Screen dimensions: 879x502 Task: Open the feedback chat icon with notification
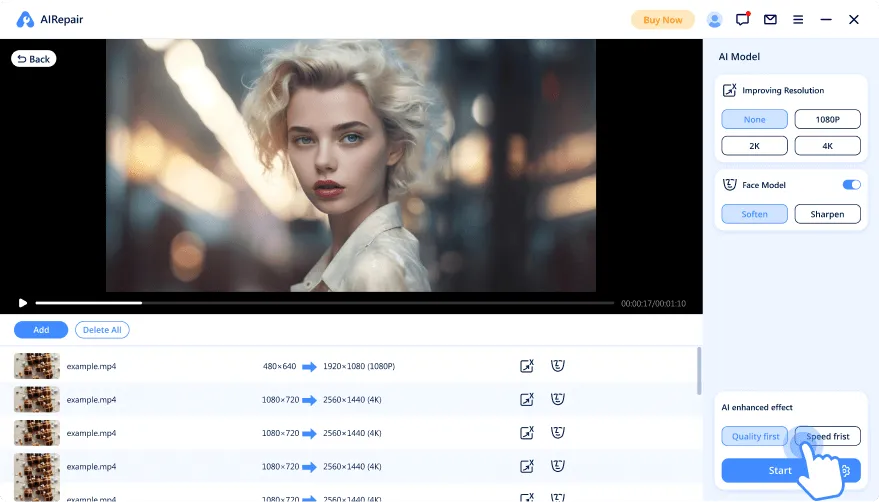743,19
